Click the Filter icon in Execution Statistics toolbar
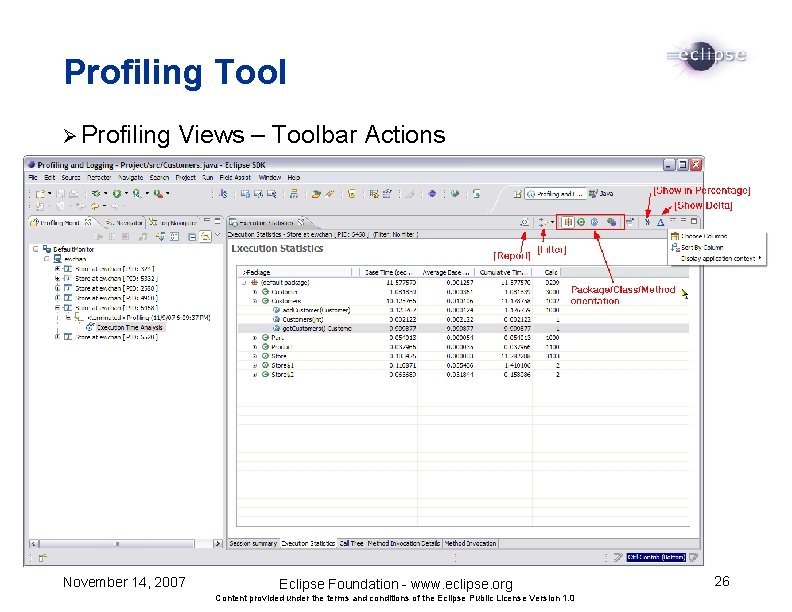Image resolution: width=792 pixels, height=612 pixels. [543, 222]
